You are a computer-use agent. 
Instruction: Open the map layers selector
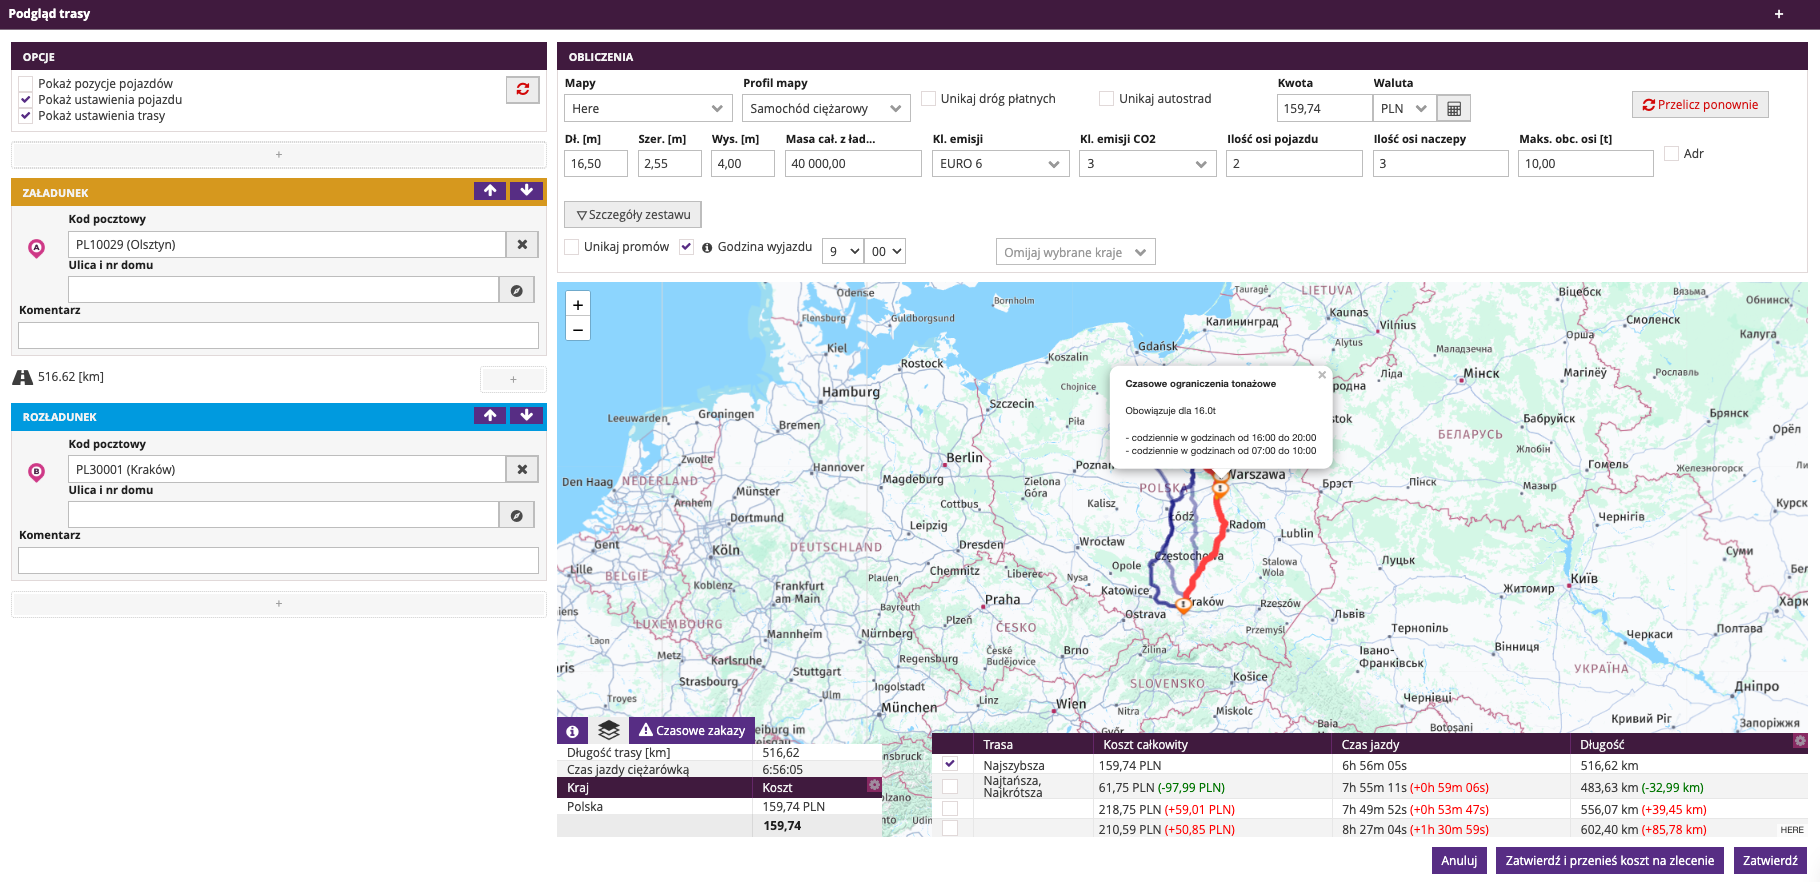[609, 730]
